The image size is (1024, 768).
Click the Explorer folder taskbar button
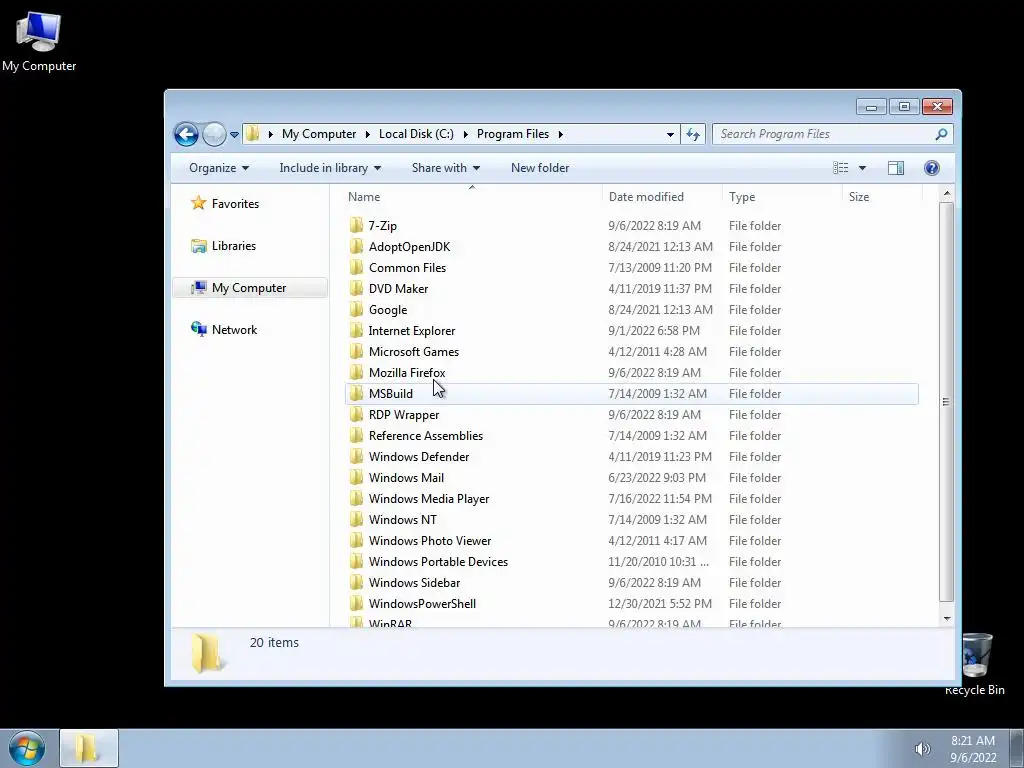click(x=89, y=748)
